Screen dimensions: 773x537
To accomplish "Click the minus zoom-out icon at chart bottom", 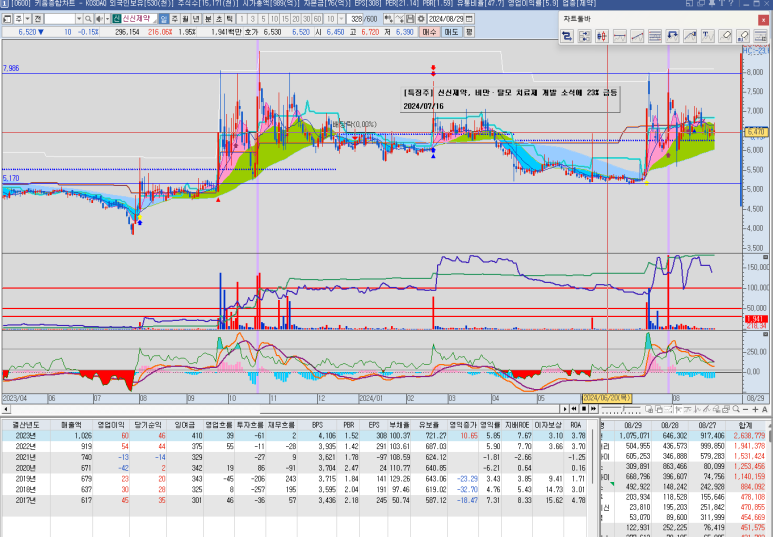I will click(x=745, y=409).
